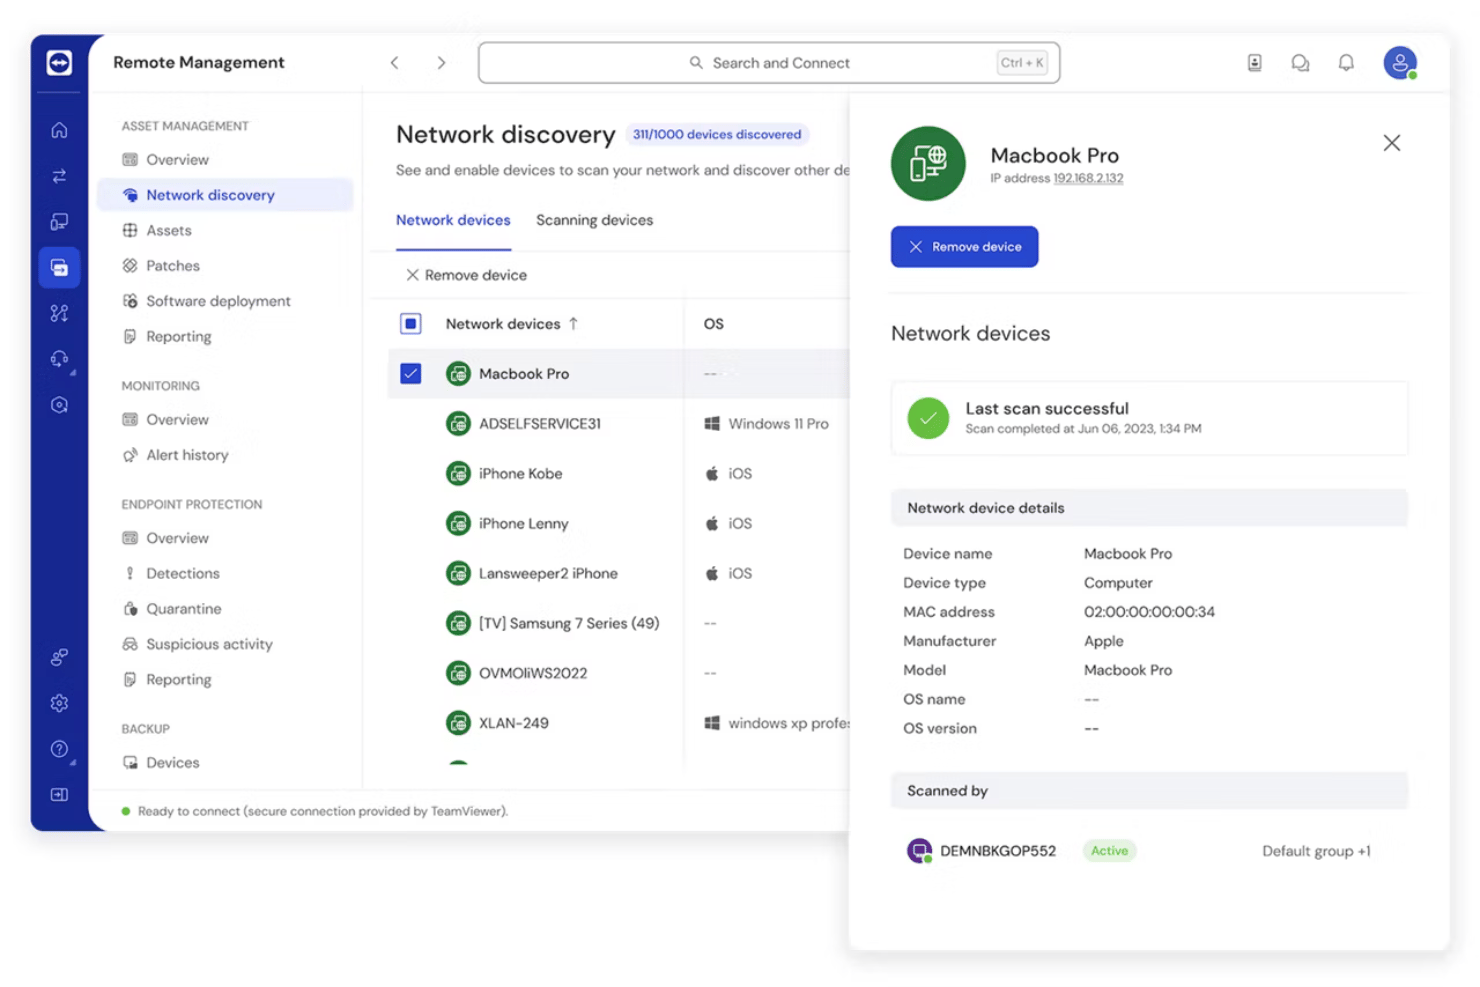Click the DEMNBKGOP552 scanner device icon
The height and width of the screenshot is (987, 1480).
pyautogui.click(x=919, y=851)
